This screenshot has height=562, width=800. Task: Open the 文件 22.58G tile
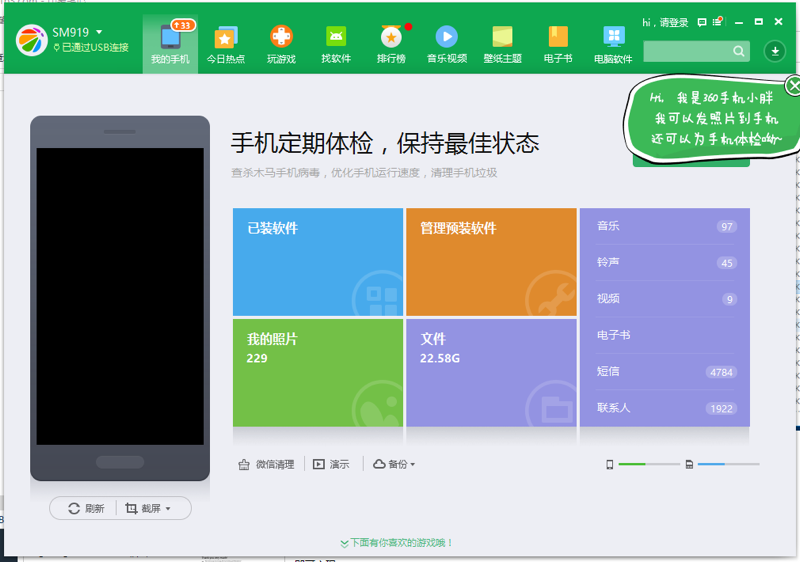click(x=491, y=372)
